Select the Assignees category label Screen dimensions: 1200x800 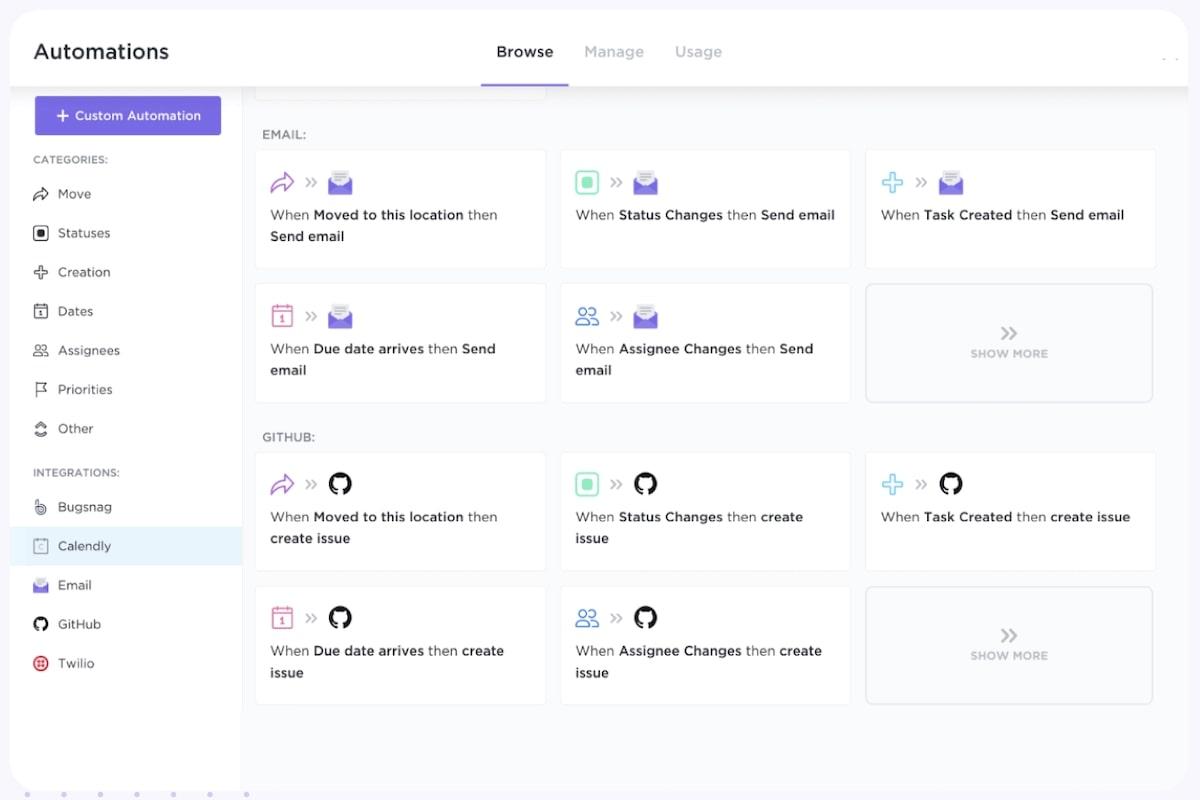coord(88,350)
